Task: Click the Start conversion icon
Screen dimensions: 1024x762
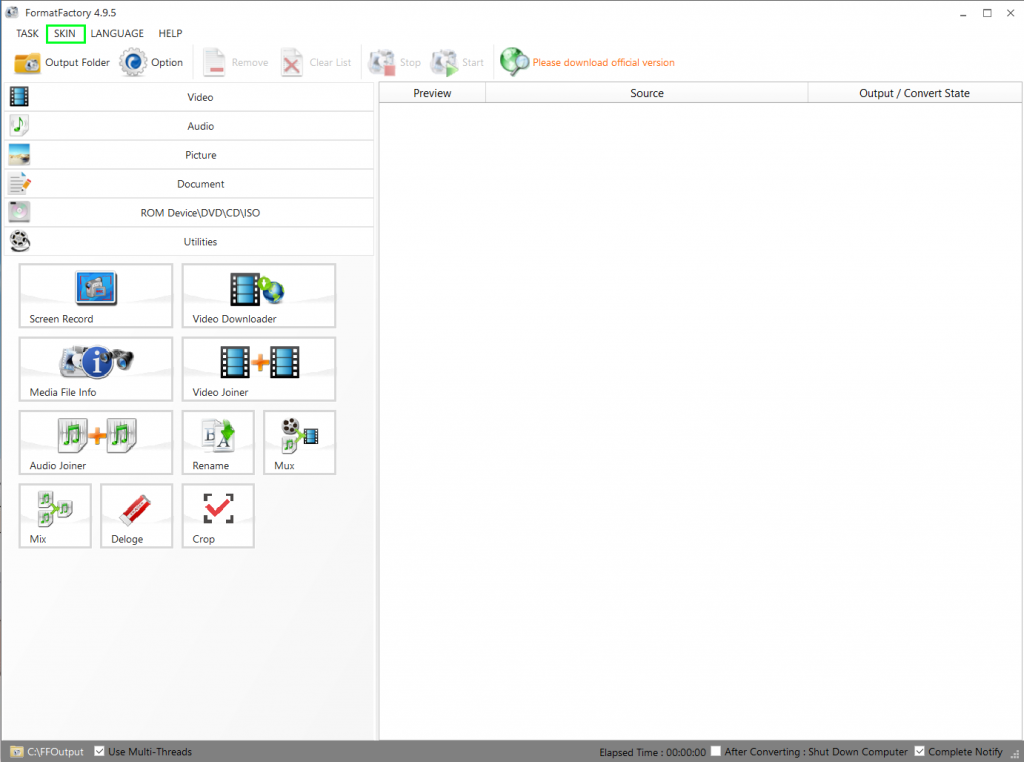Action: pos(445,63)
